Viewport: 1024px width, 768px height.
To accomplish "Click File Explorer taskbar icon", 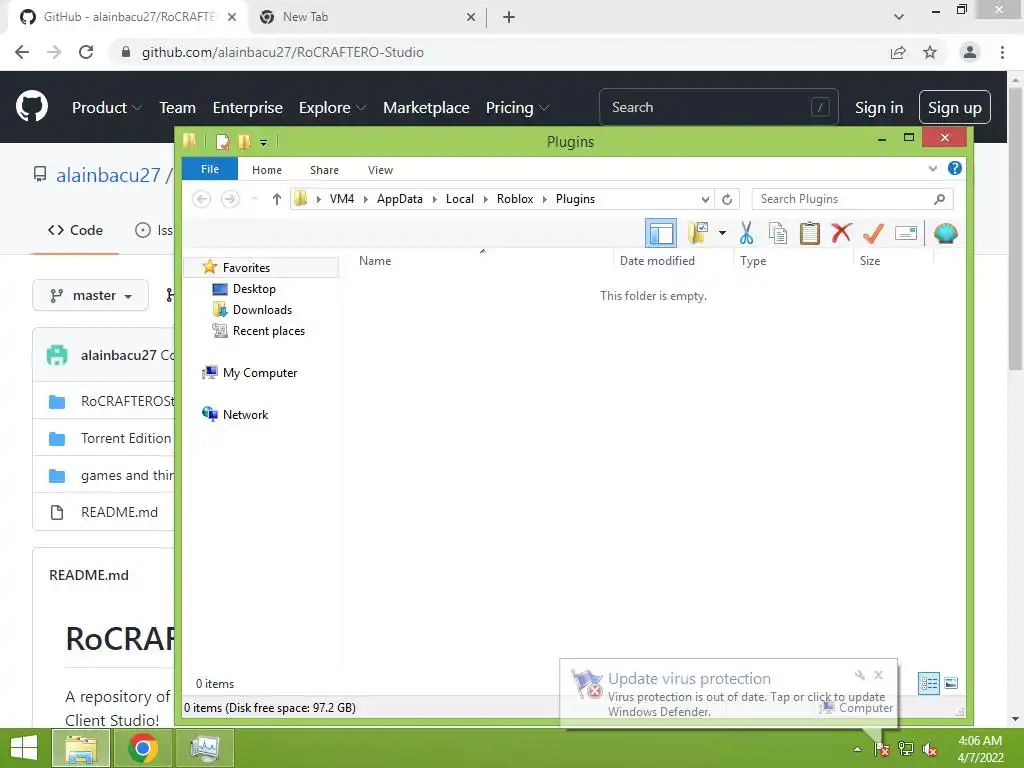I will point(80,748).
